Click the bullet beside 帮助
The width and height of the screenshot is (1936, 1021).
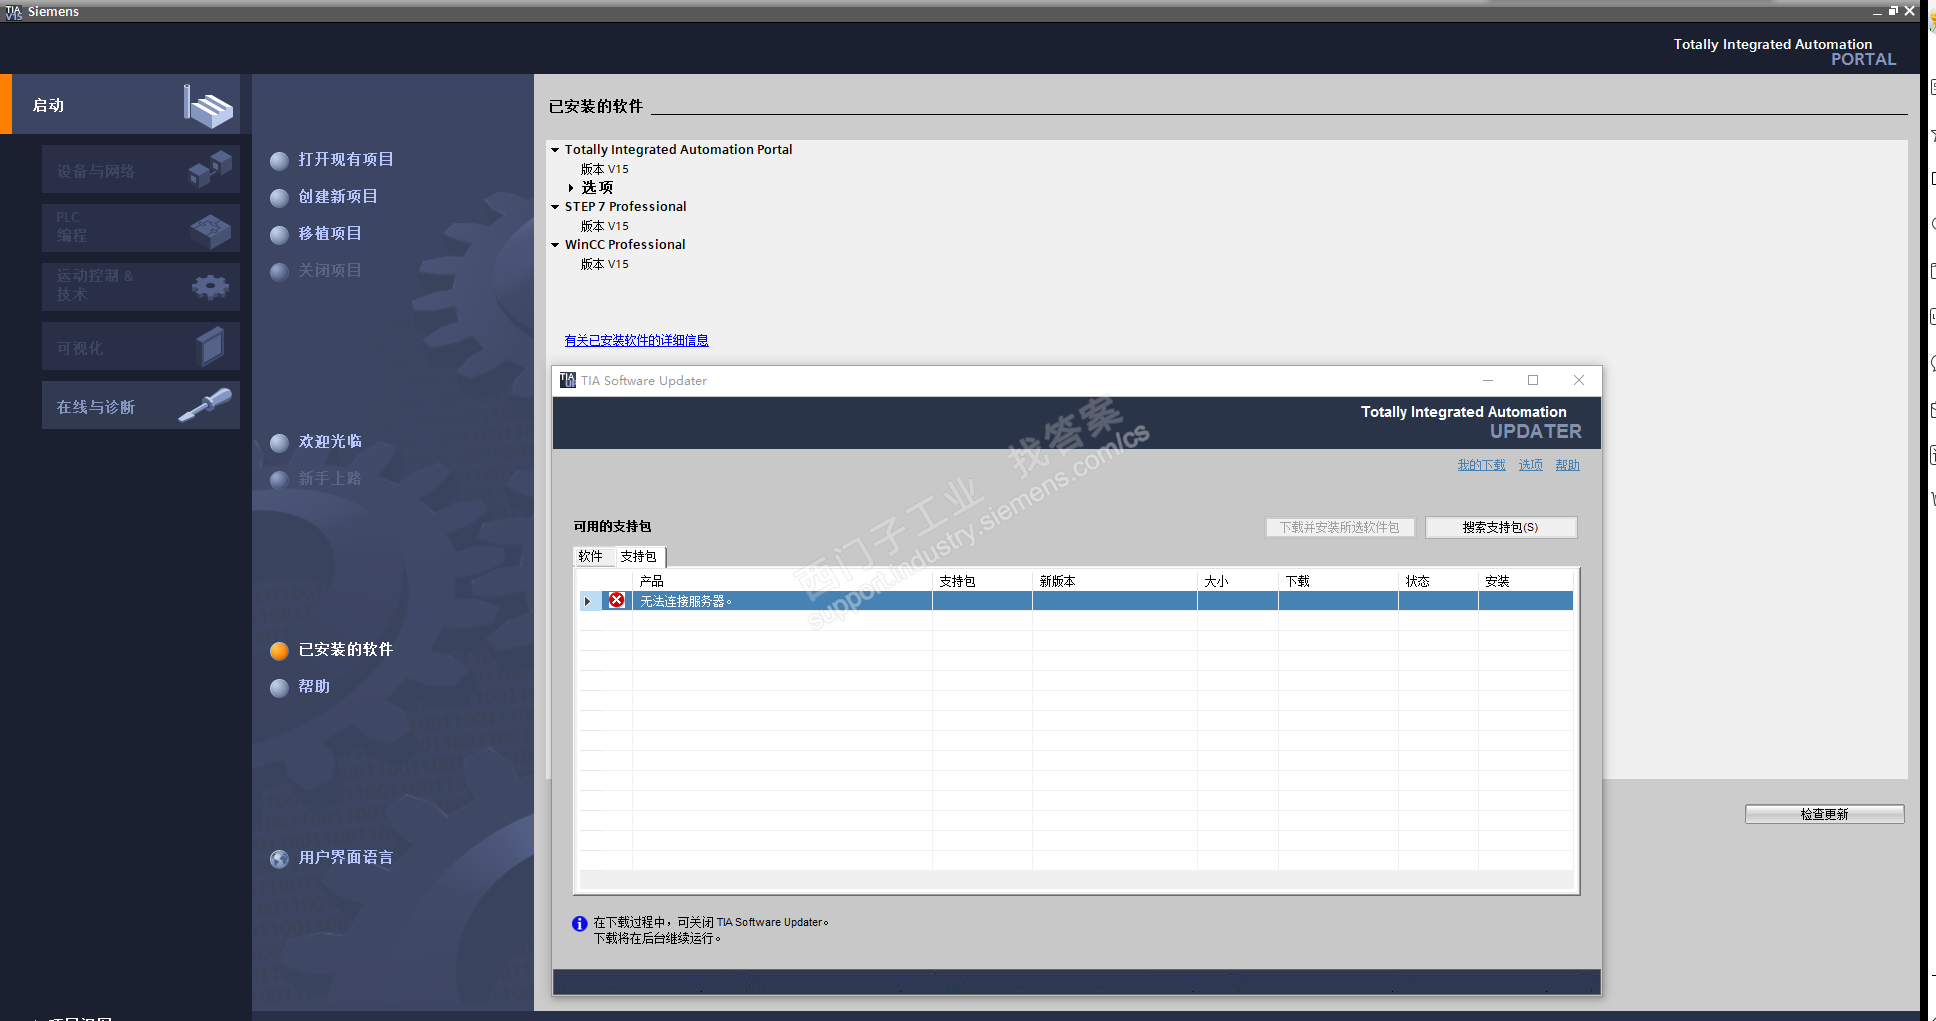(x=280, y=687)
